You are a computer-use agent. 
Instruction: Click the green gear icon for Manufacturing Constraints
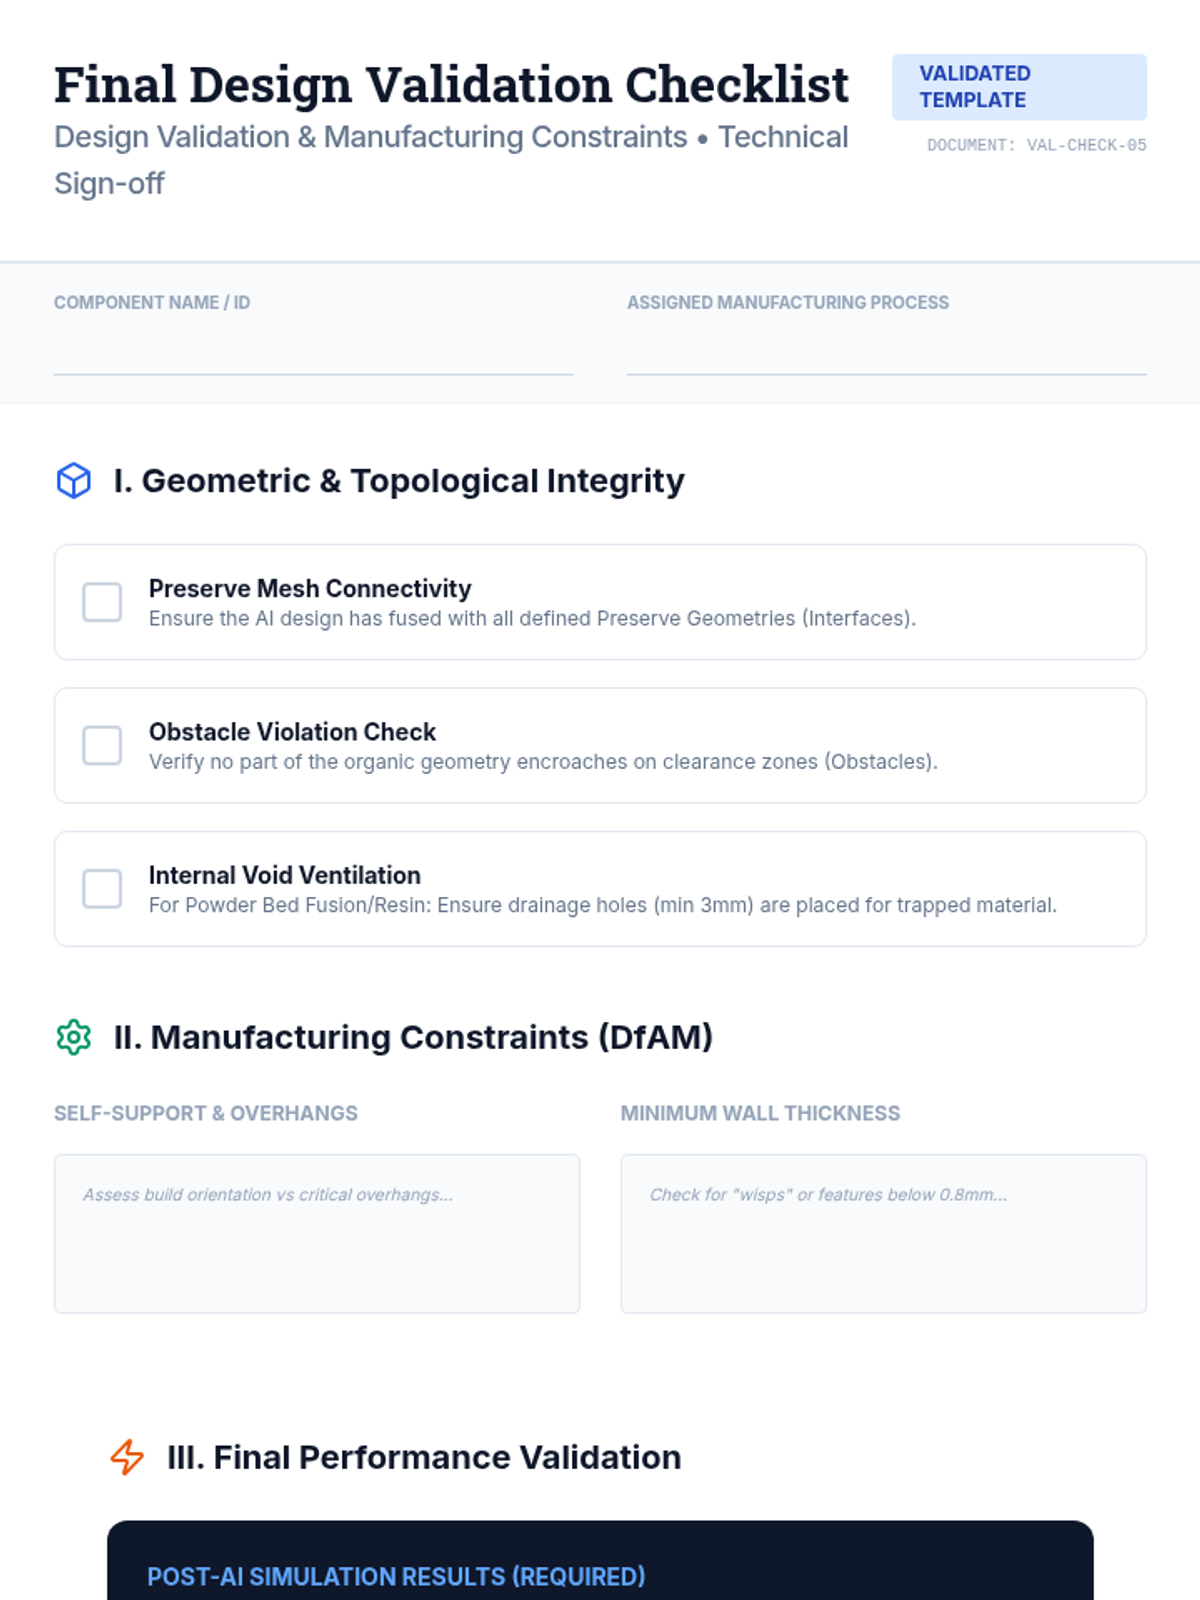74,1037
